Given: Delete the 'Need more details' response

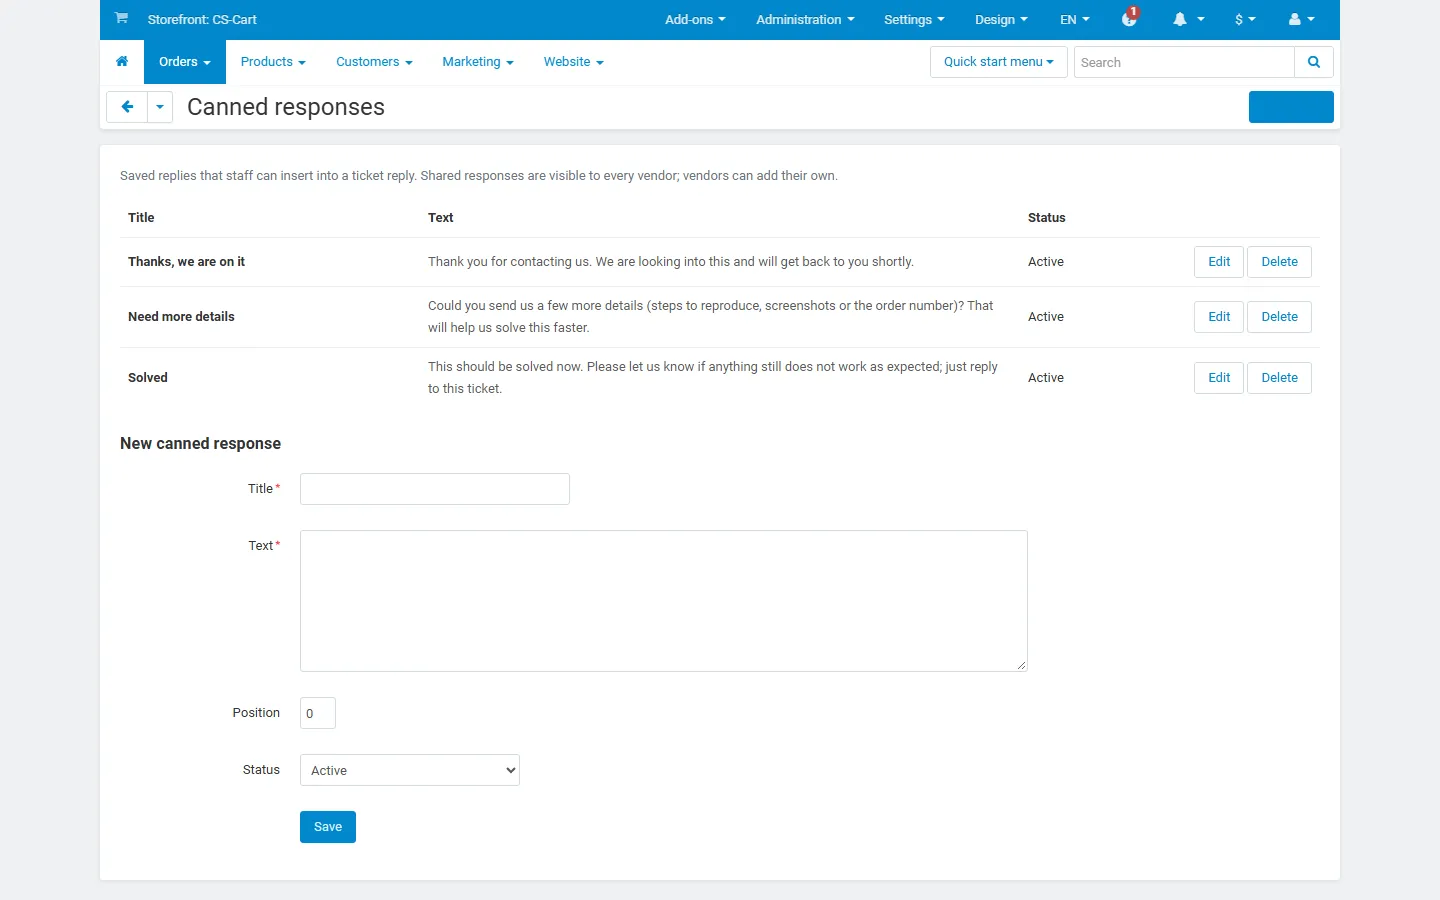Looking at the screenshot, I should pyautogui.click(x=1279, y=317).
